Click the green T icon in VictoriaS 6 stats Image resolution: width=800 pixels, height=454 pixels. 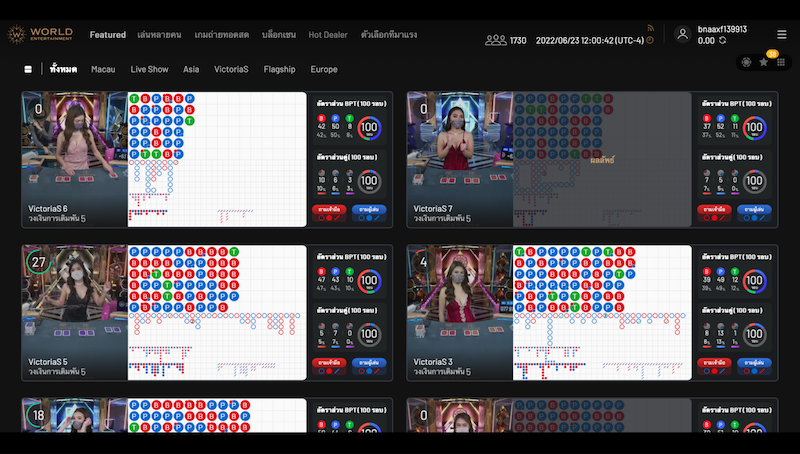tap(349, 118)
